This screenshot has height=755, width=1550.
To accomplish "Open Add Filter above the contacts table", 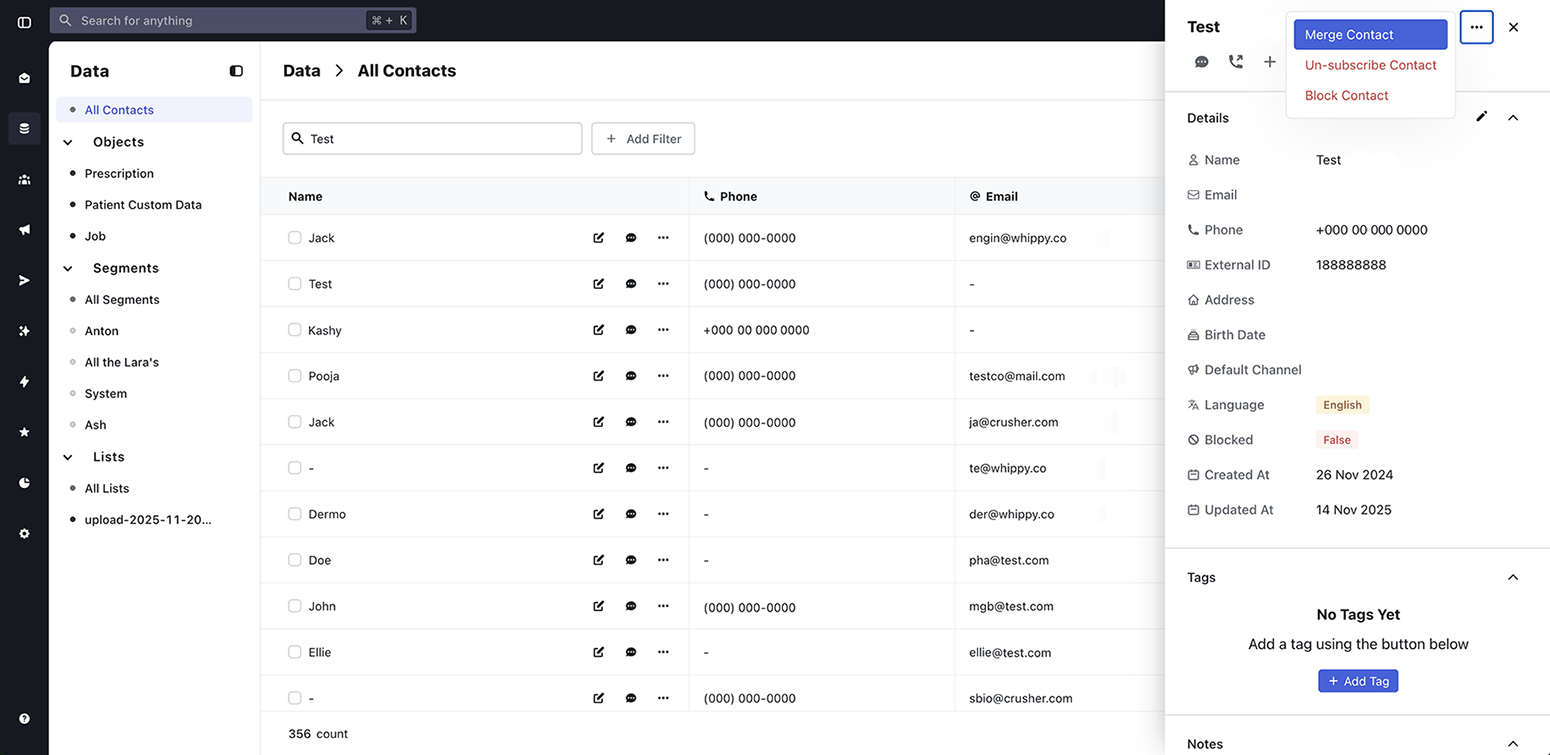I will click(x=643, y=138).
